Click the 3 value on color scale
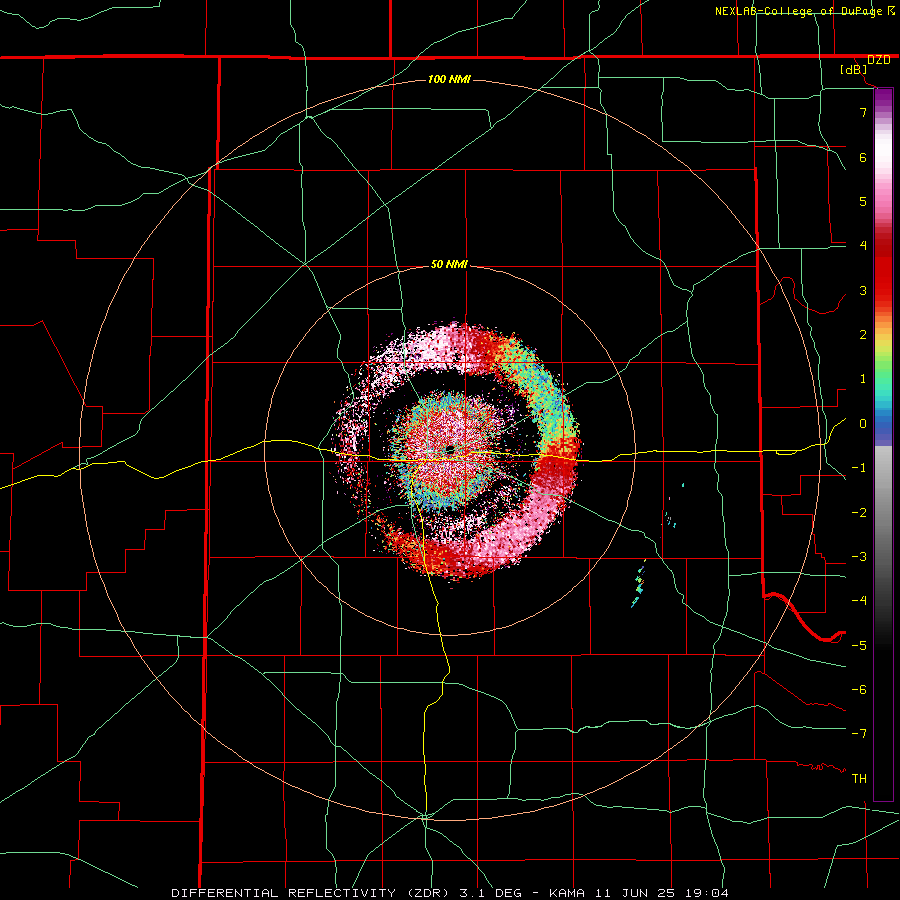Image resolution: width=900 pixels, height=900 pixels. (x=863, y=290)
